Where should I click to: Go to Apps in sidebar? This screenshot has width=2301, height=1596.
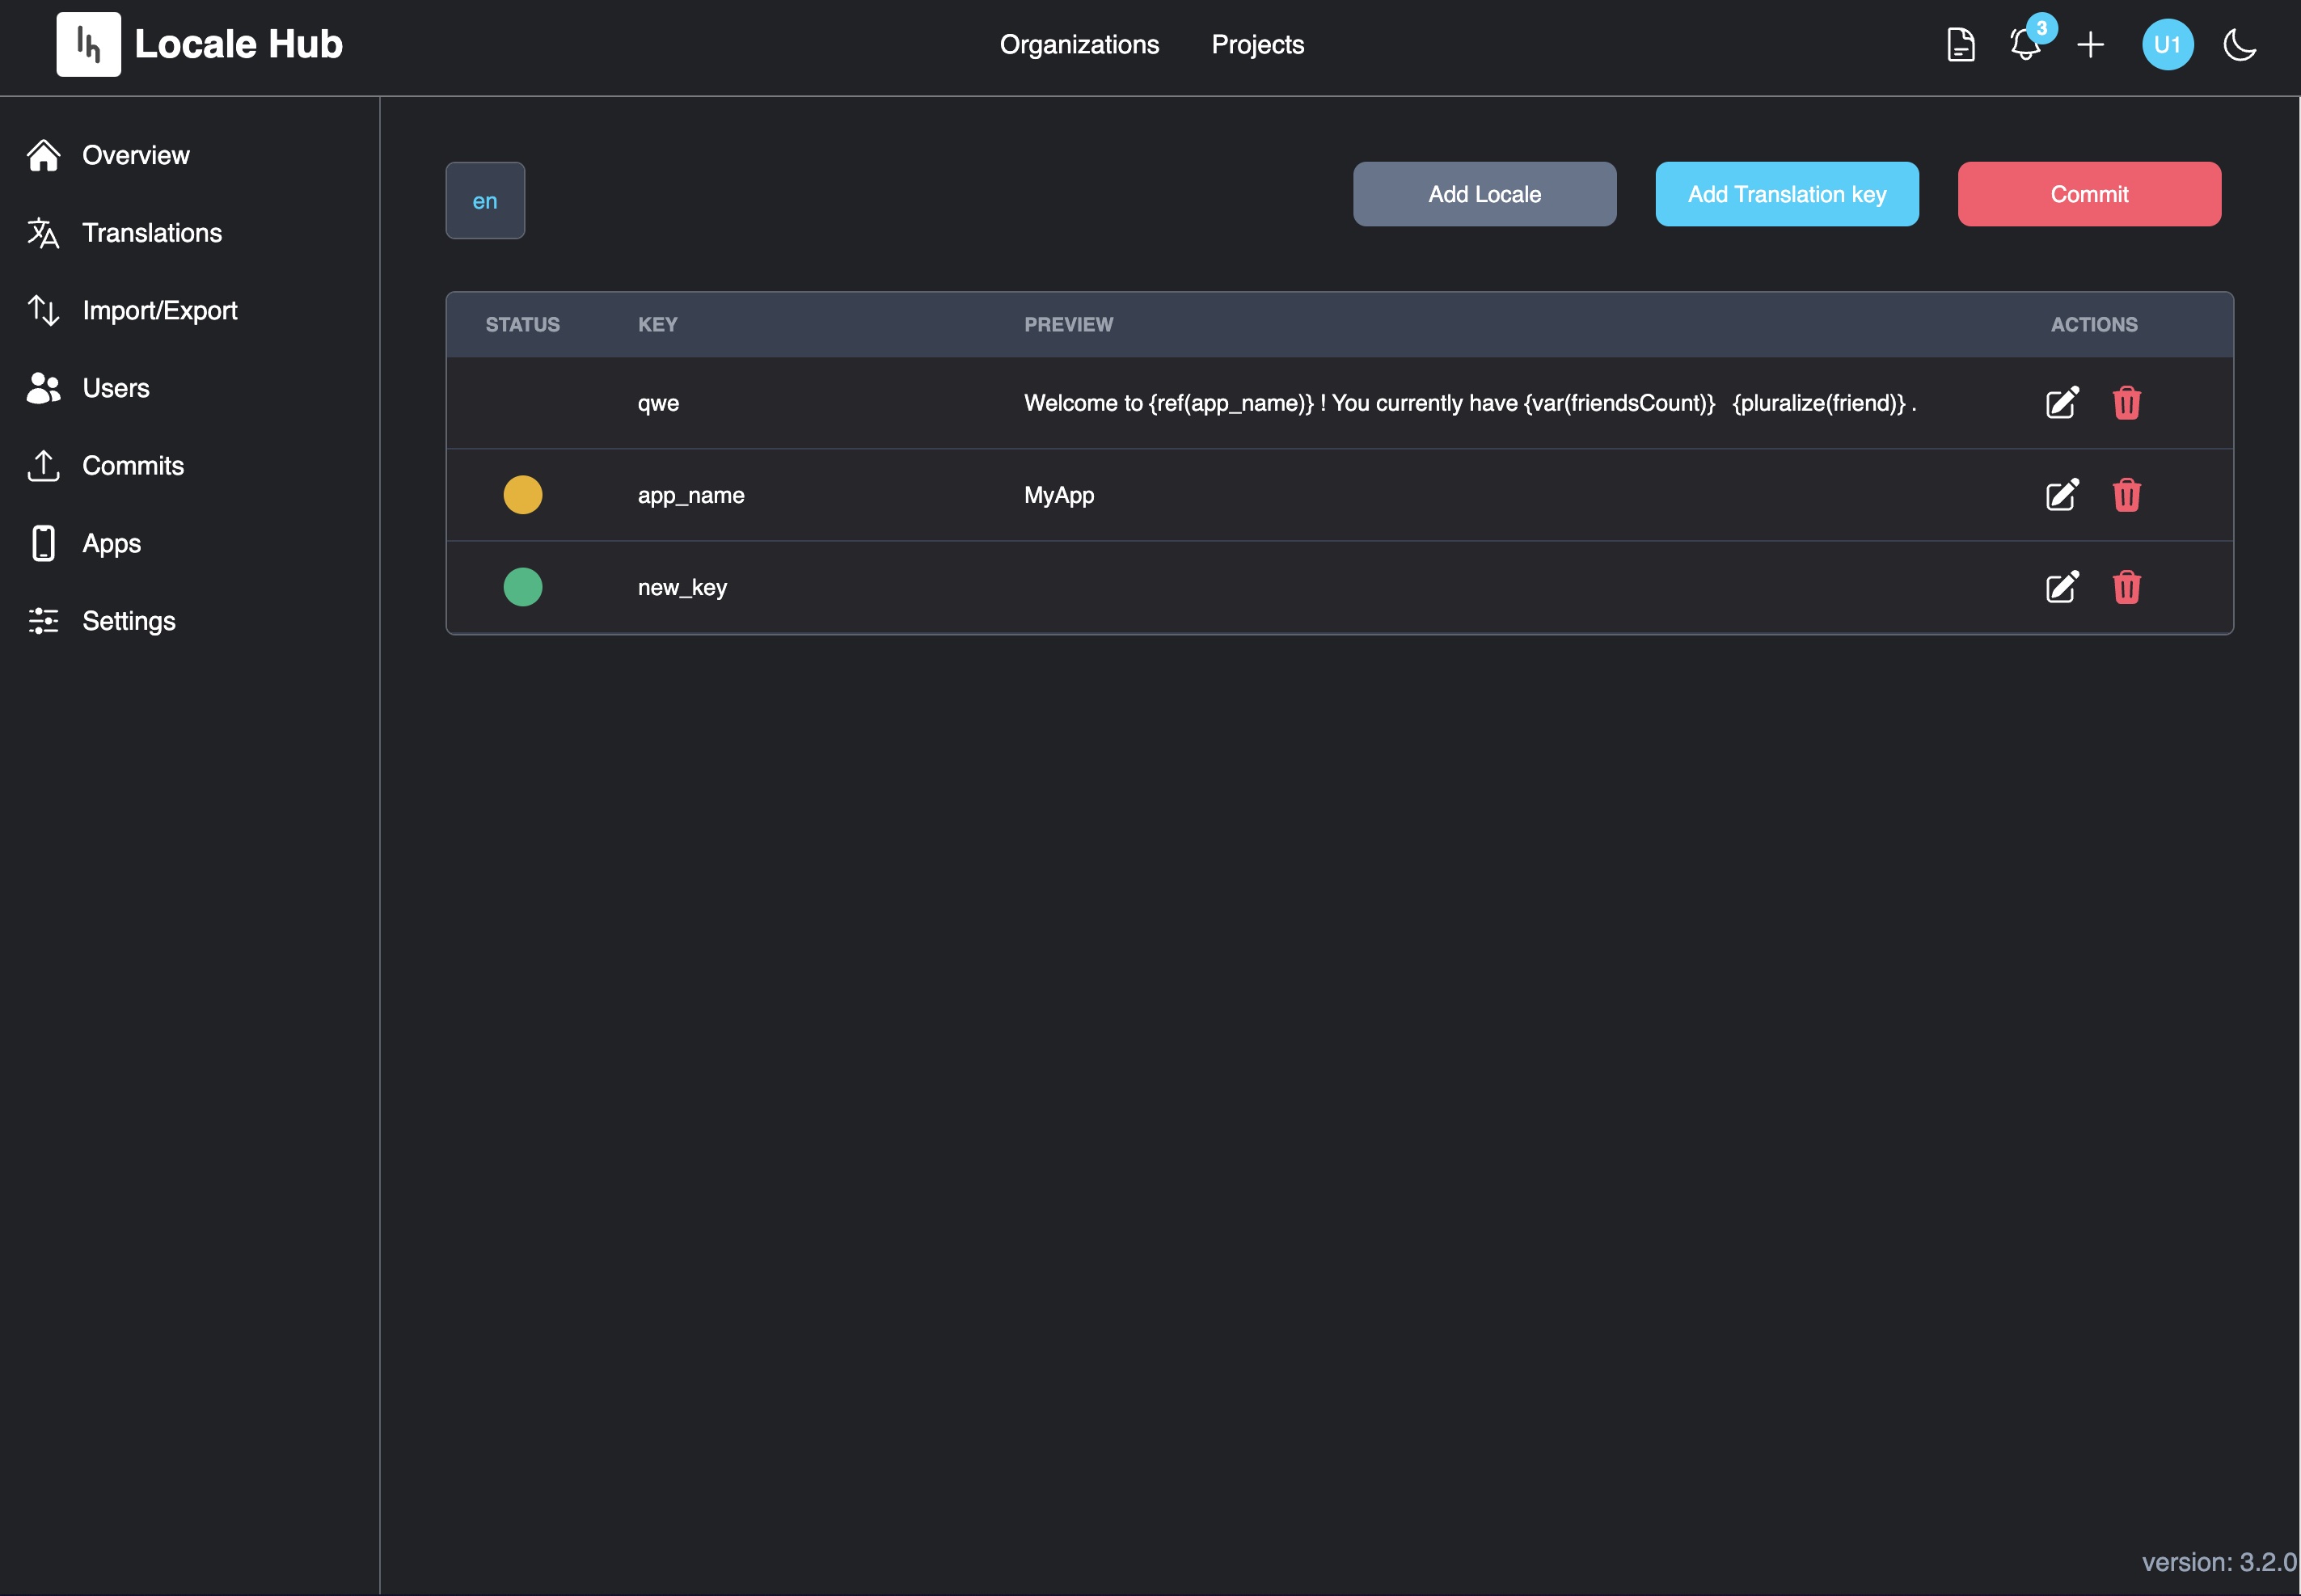(x=112, y=543)
